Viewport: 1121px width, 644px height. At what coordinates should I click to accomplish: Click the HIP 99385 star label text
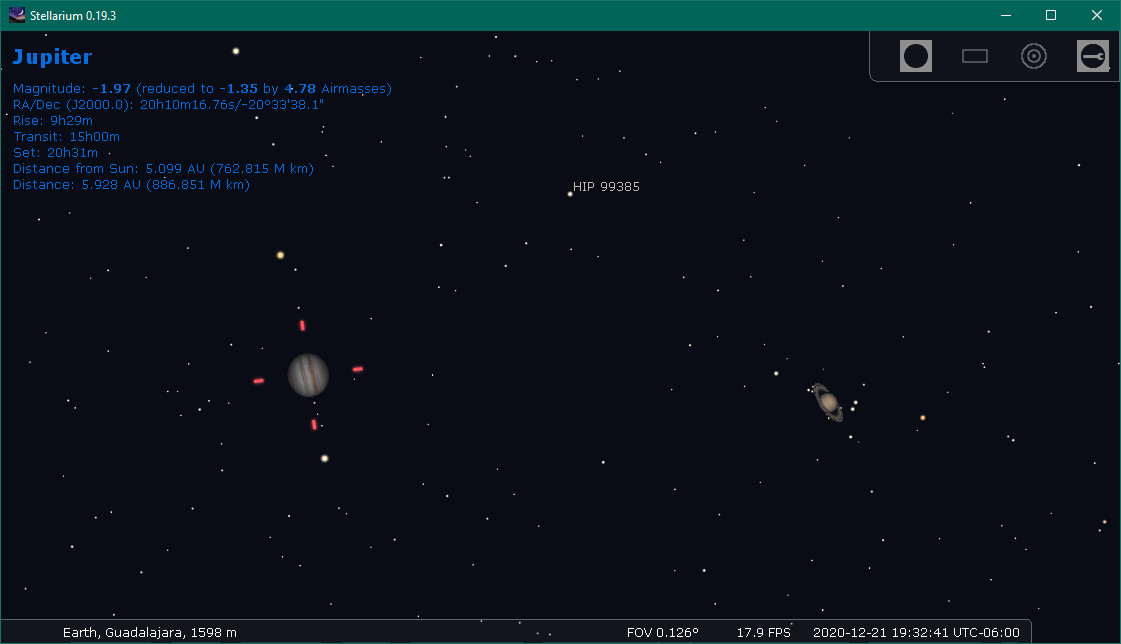coord(606,187)
